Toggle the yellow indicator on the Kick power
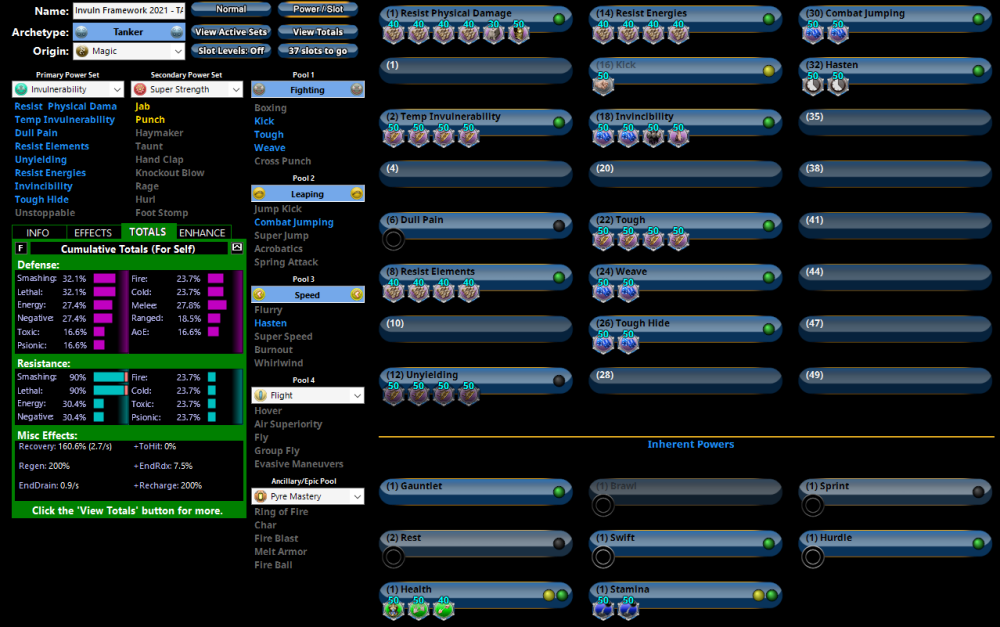1000x627 pixels. click(768, 71)
